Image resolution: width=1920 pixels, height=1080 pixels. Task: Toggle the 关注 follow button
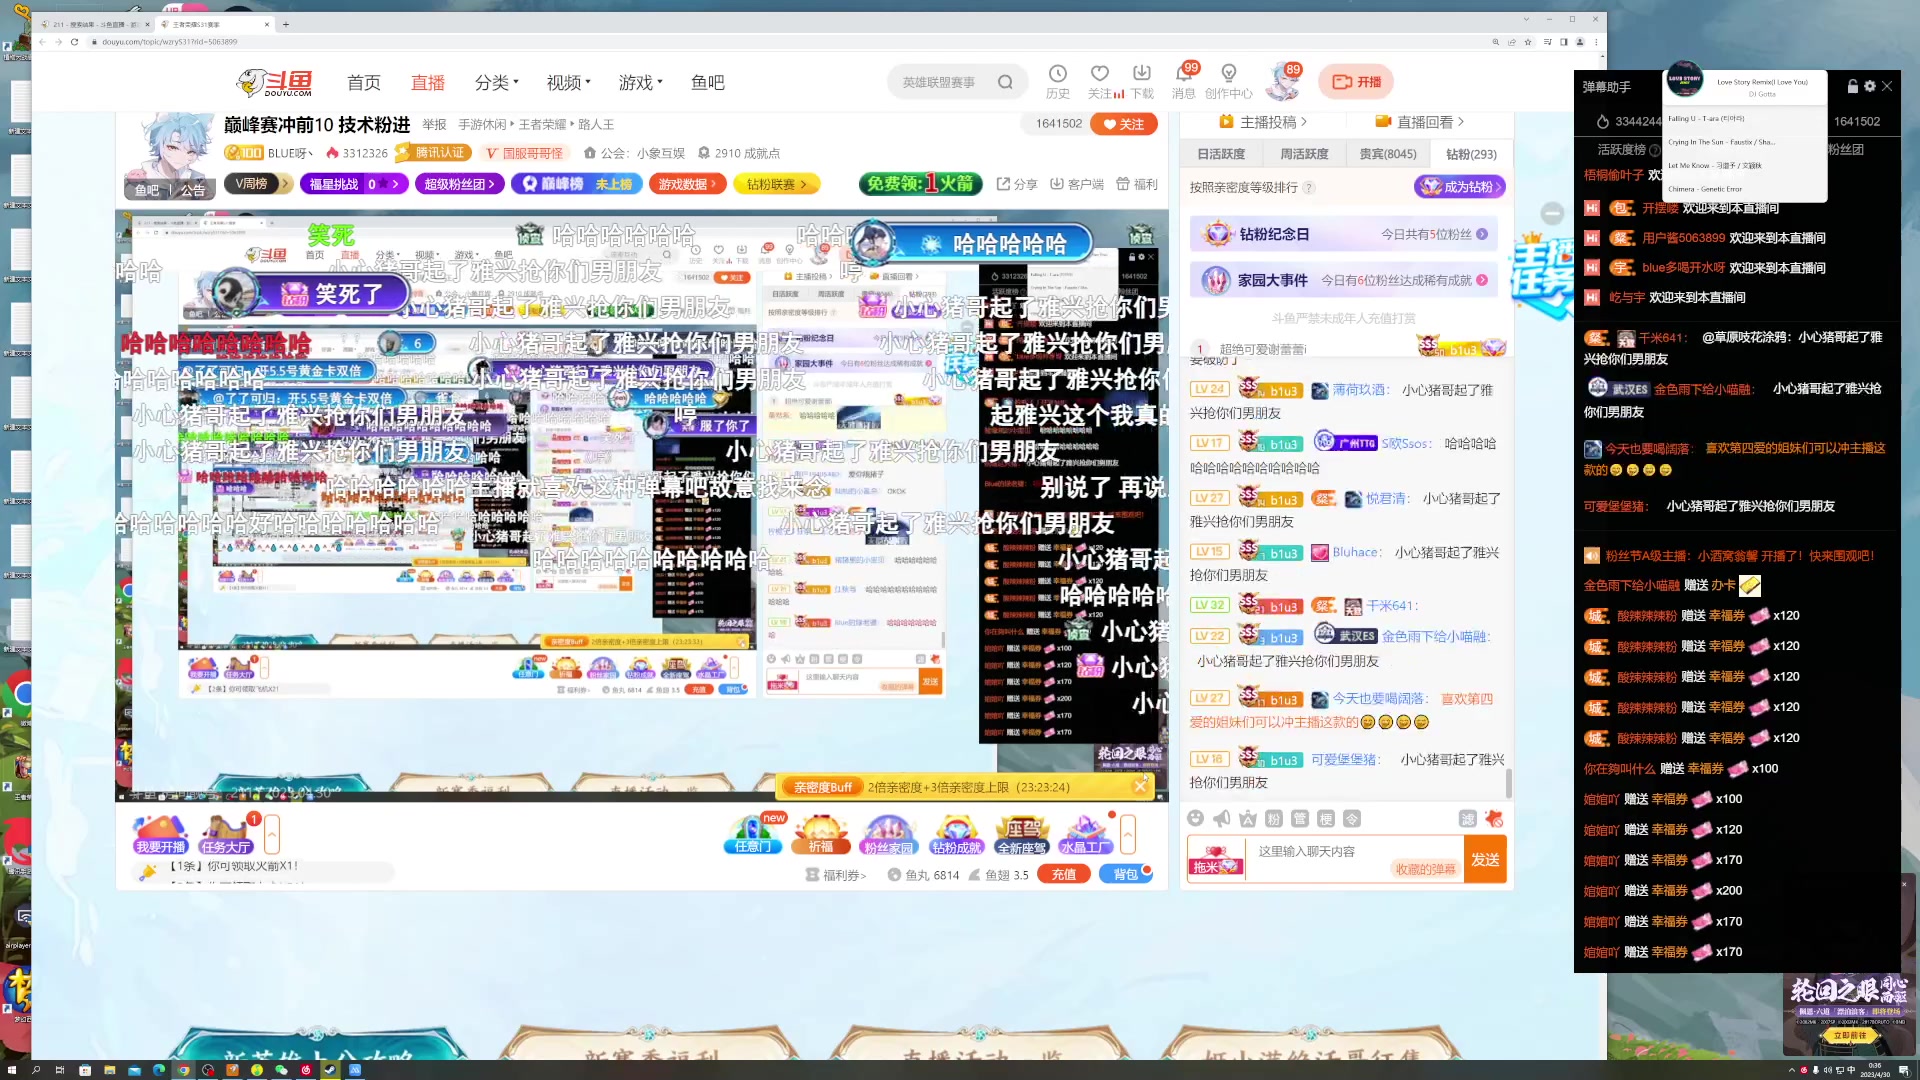pyautogui.click(x=1124, y=124)
